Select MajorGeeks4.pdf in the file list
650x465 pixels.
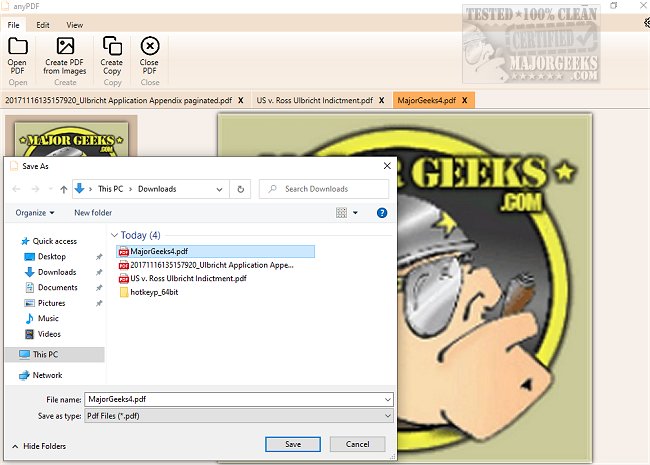click(215, 251)
